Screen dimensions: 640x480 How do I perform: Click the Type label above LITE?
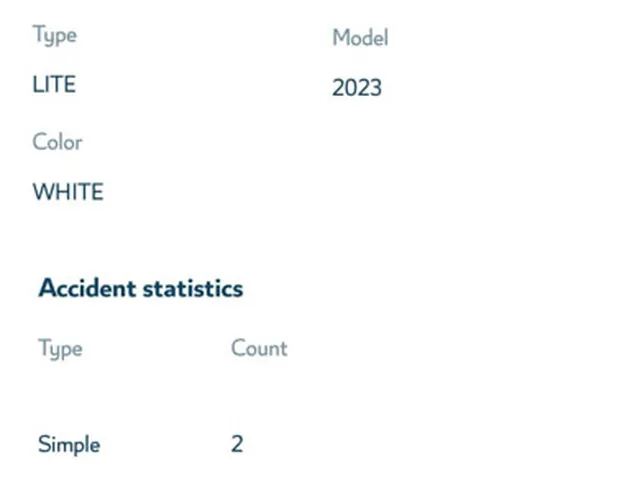click(55, 35)
